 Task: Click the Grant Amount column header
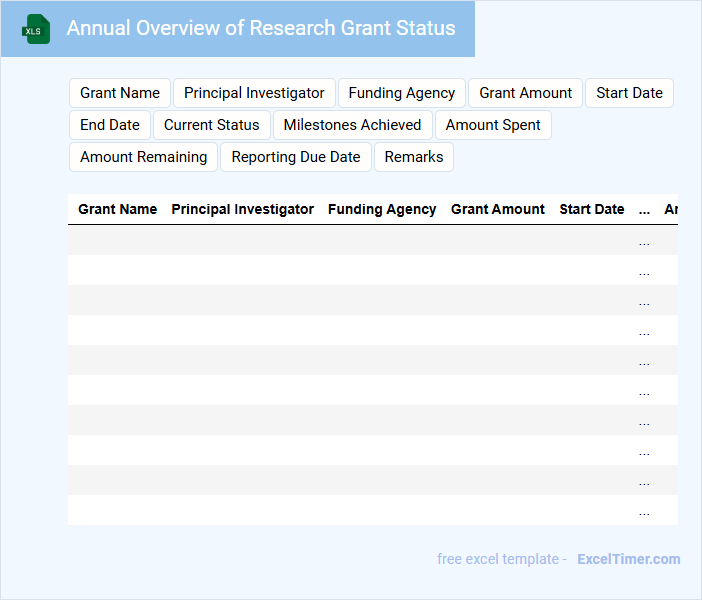(x=498, y=209)
